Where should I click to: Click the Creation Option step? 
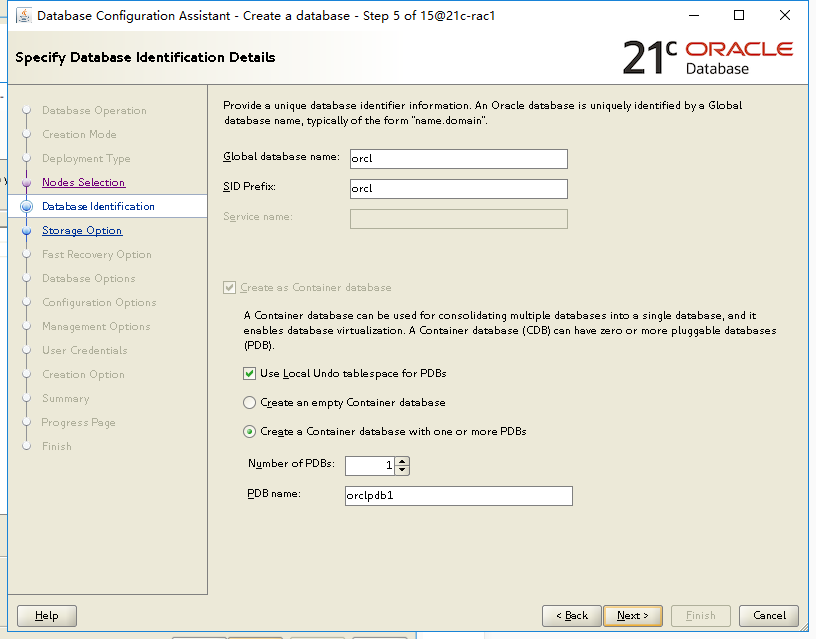pos(83,375)
